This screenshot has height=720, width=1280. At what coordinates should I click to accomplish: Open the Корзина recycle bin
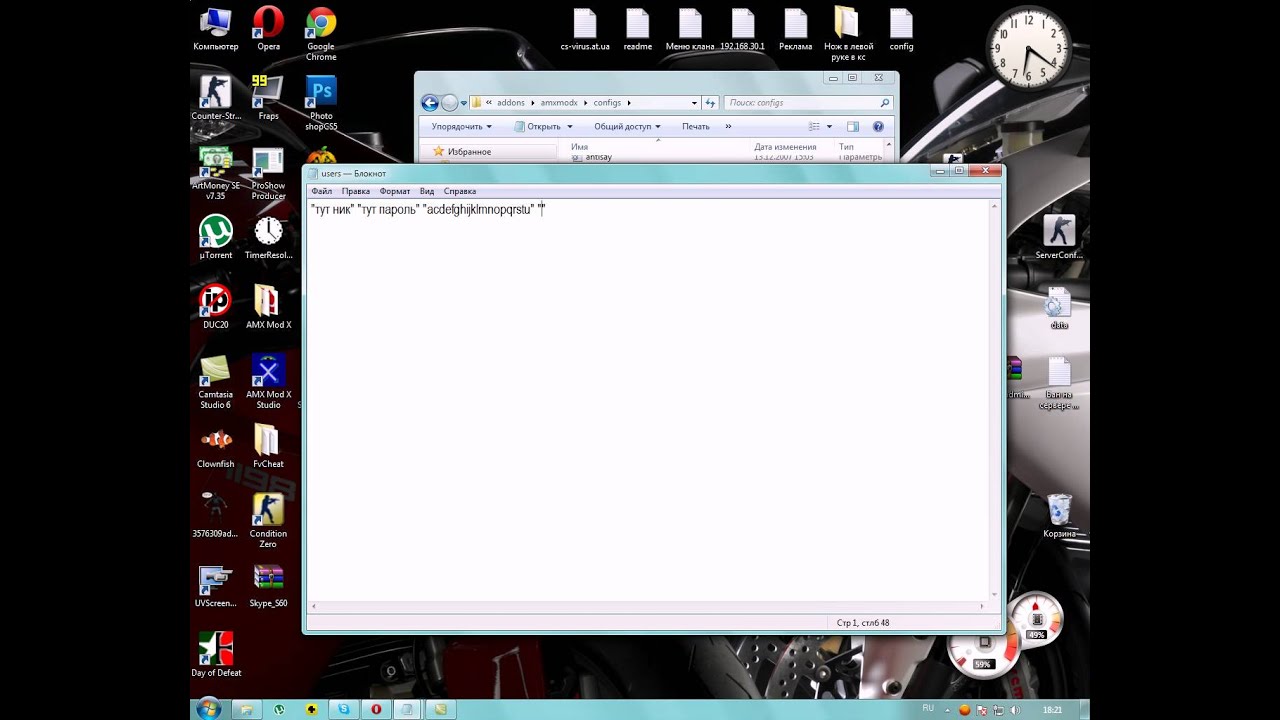(1059, 516)
